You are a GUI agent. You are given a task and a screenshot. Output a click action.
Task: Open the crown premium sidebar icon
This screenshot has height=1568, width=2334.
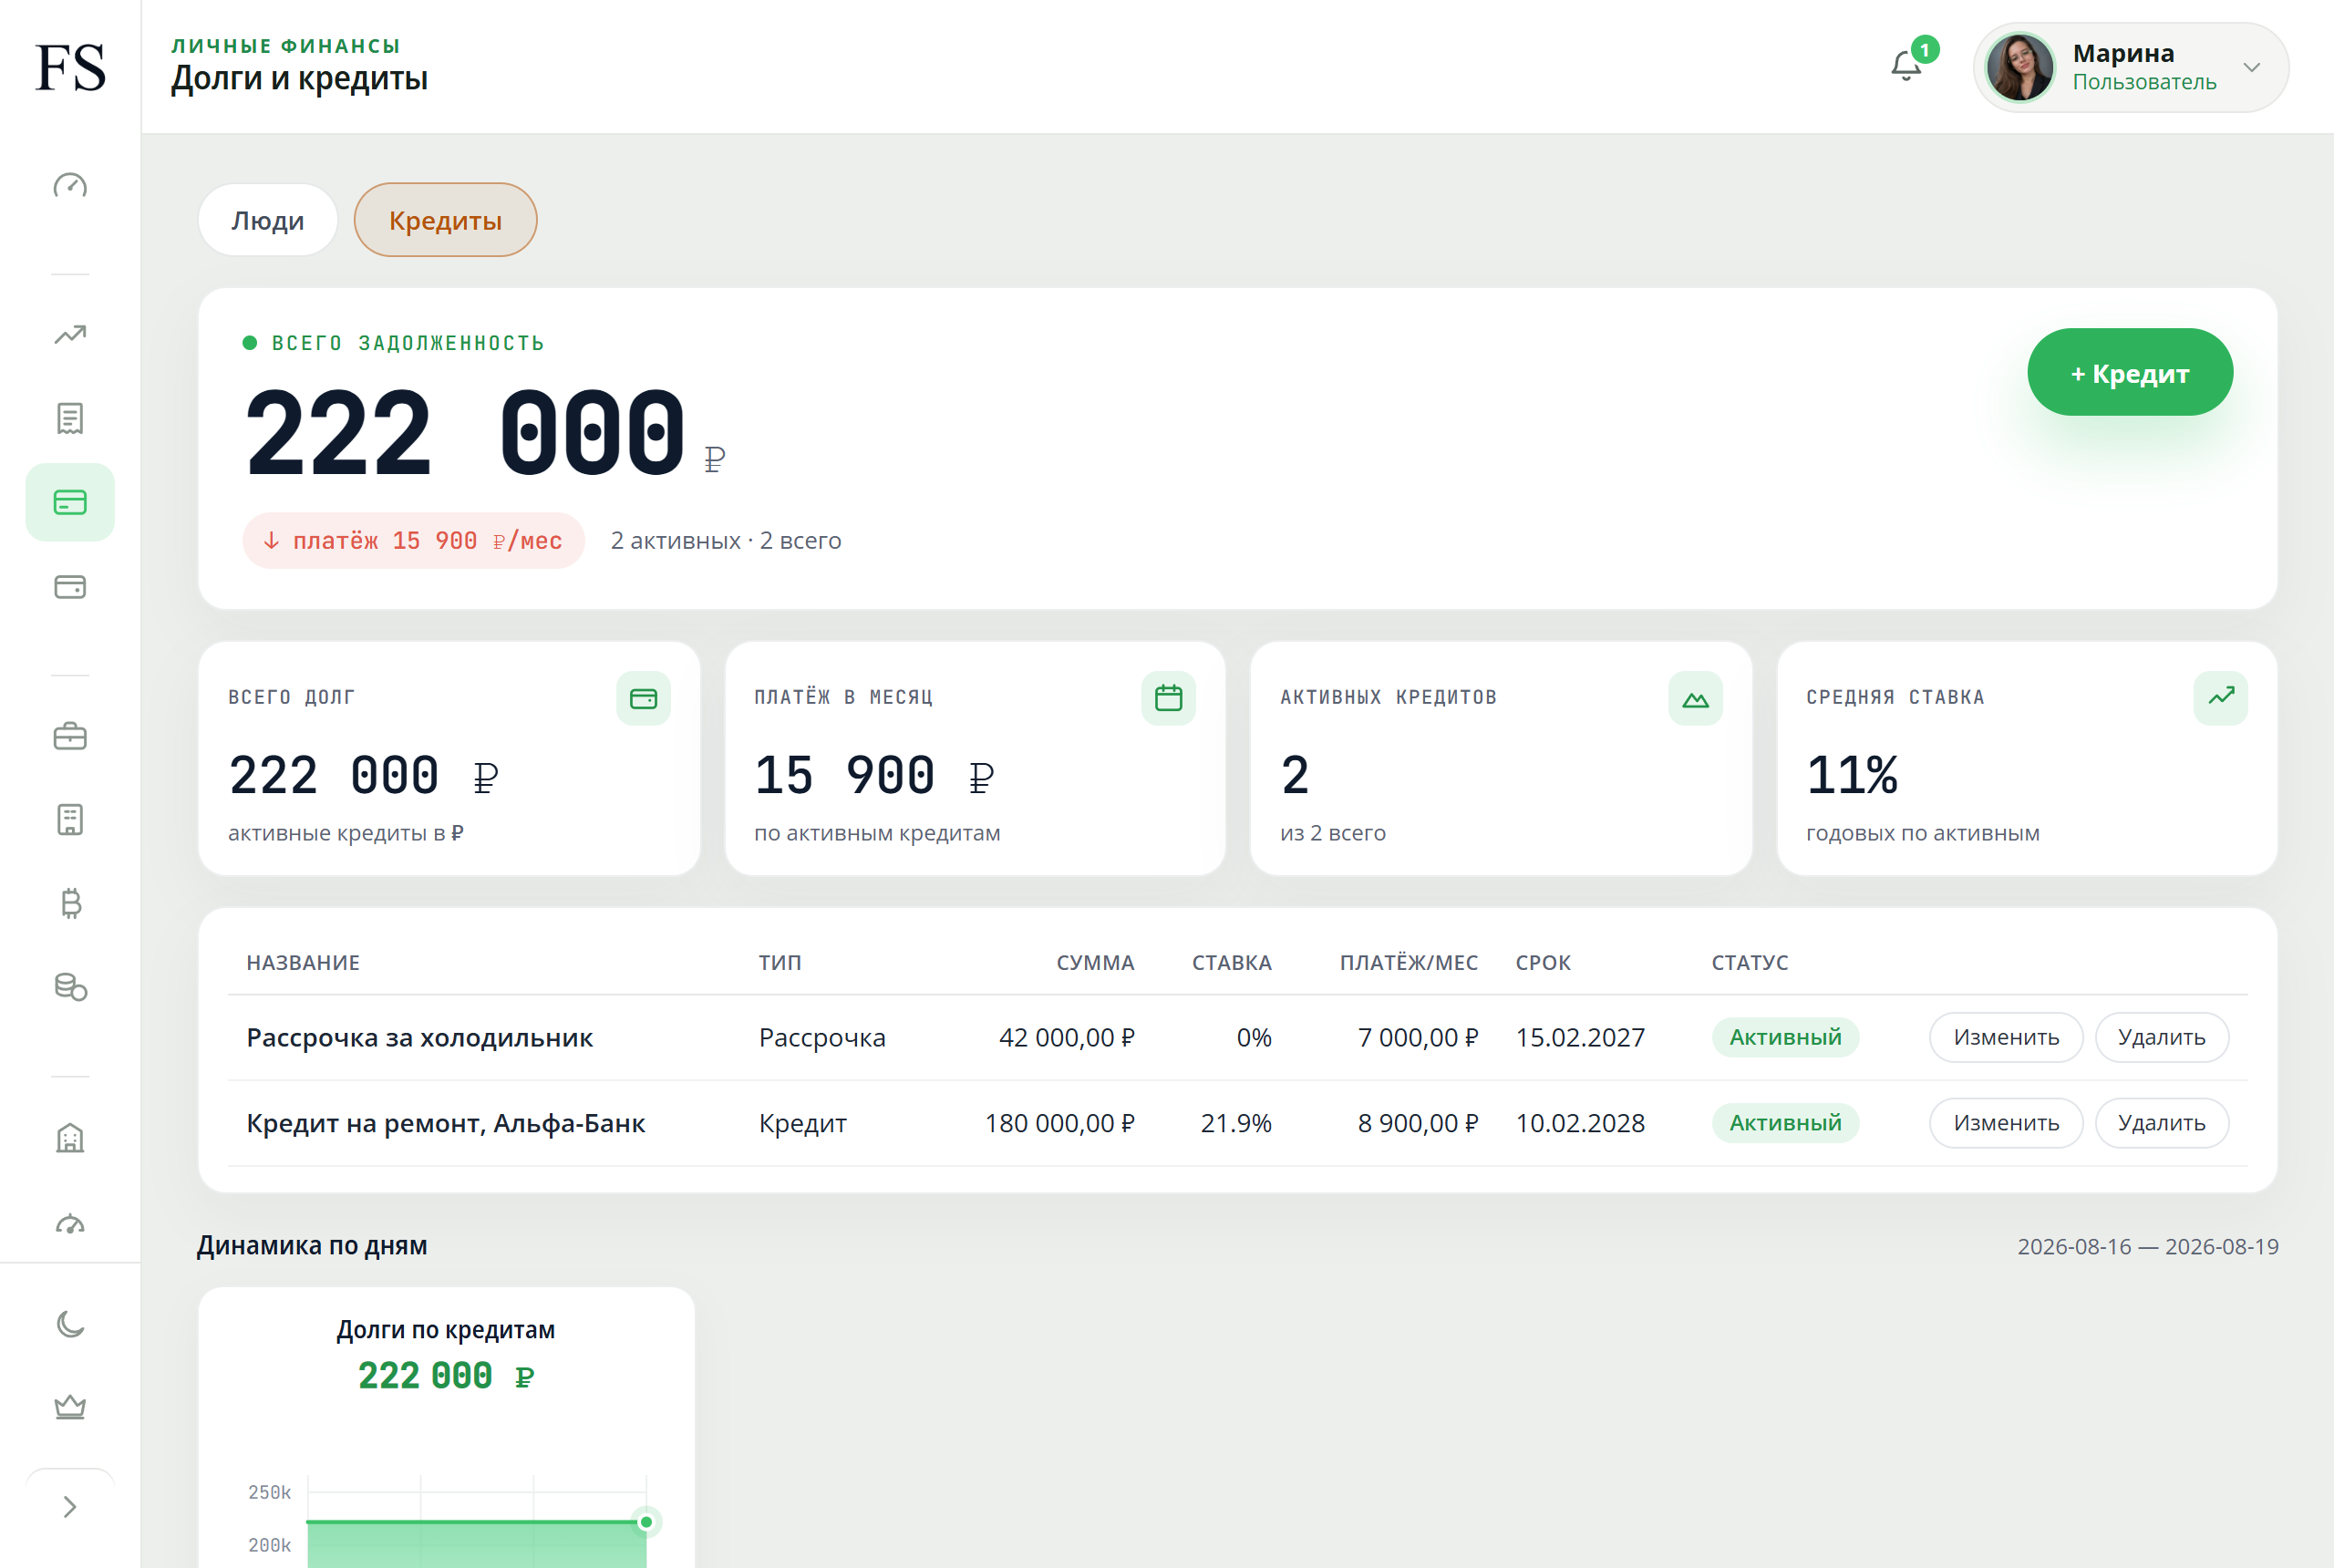[70, 1407]
